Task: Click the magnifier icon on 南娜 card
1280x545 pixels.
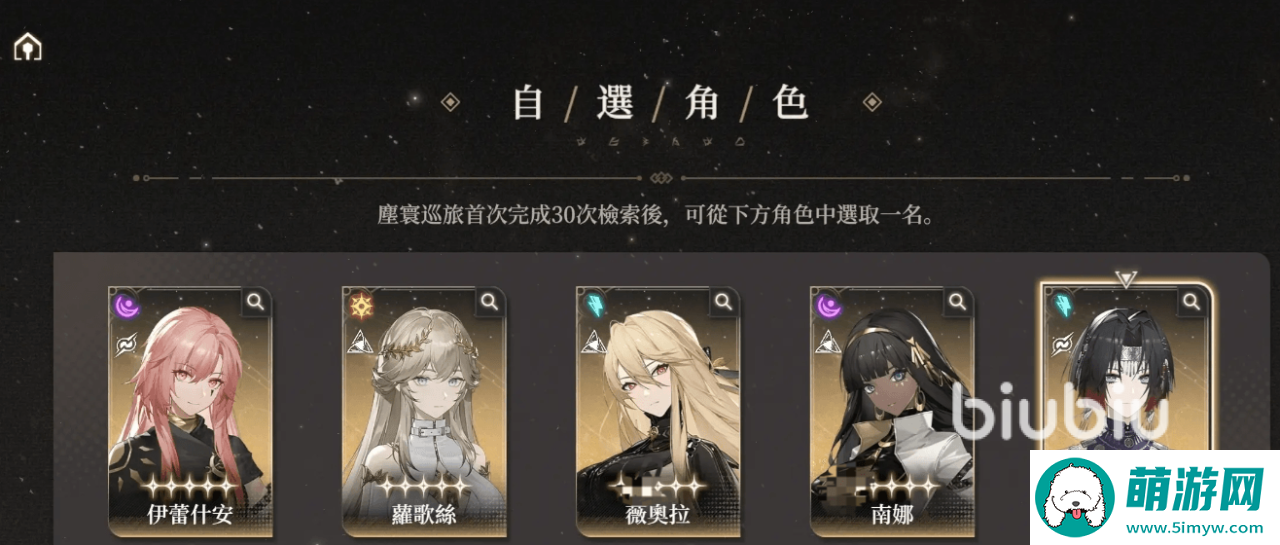Action: (958, 302)
